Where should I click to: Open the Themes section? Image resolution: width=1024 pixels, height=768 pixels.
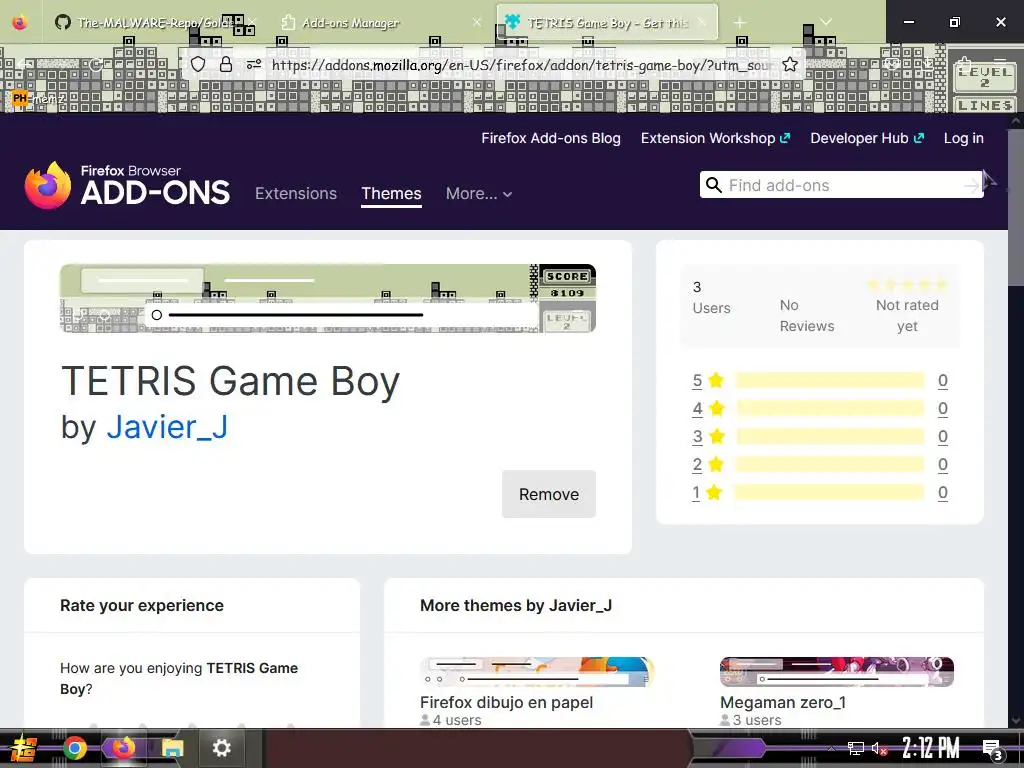(391, 194)
